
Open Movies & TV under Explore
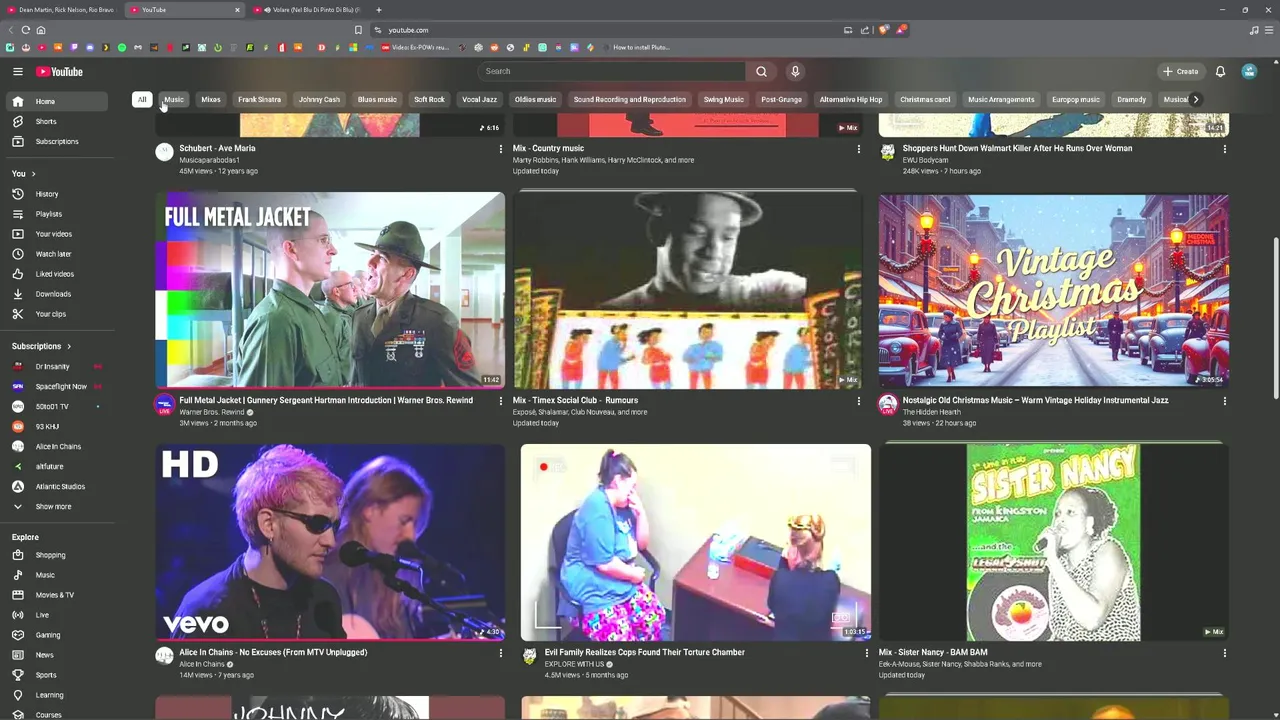[x=55, y=595]
